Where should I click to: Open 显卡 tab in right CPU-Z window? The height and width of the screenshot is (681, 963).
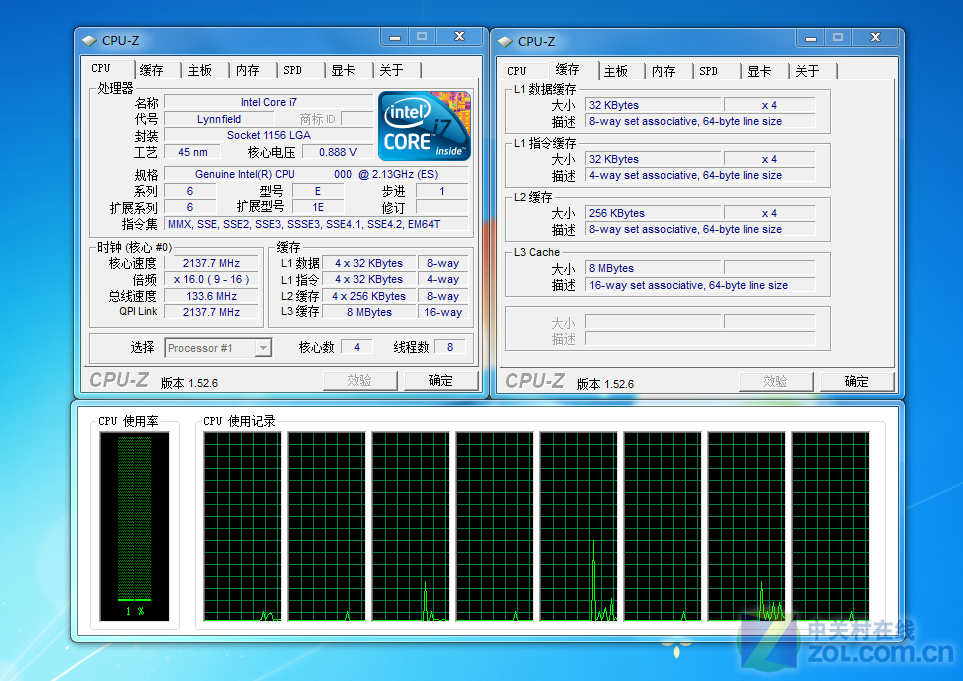[759, 71]
